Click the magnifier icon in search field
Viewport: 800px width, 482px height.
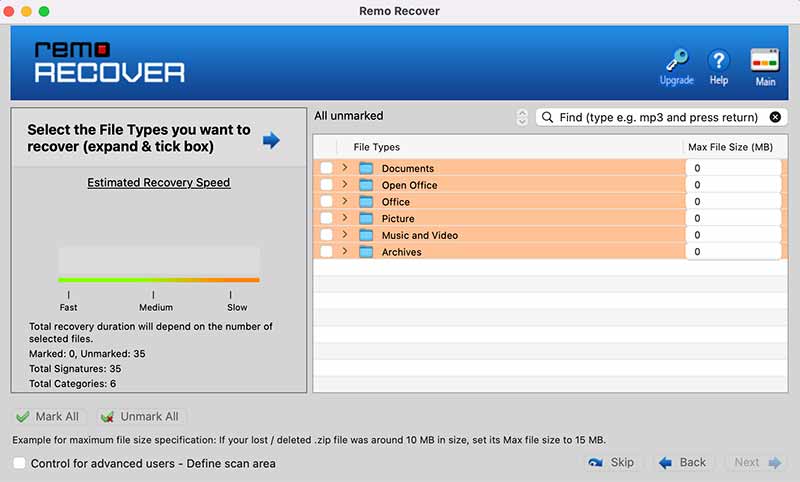[548, 117]
